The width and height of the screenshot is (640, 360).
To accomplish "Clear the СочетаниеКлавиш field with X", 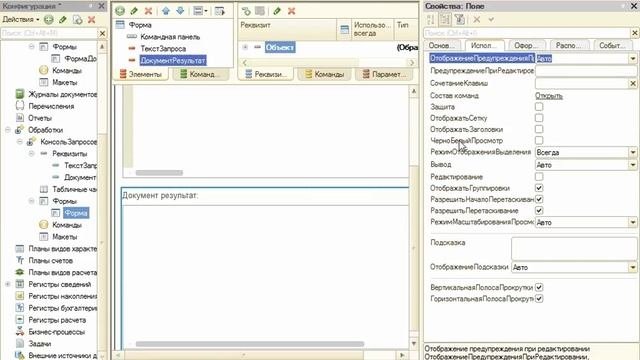I will (633, 83).
